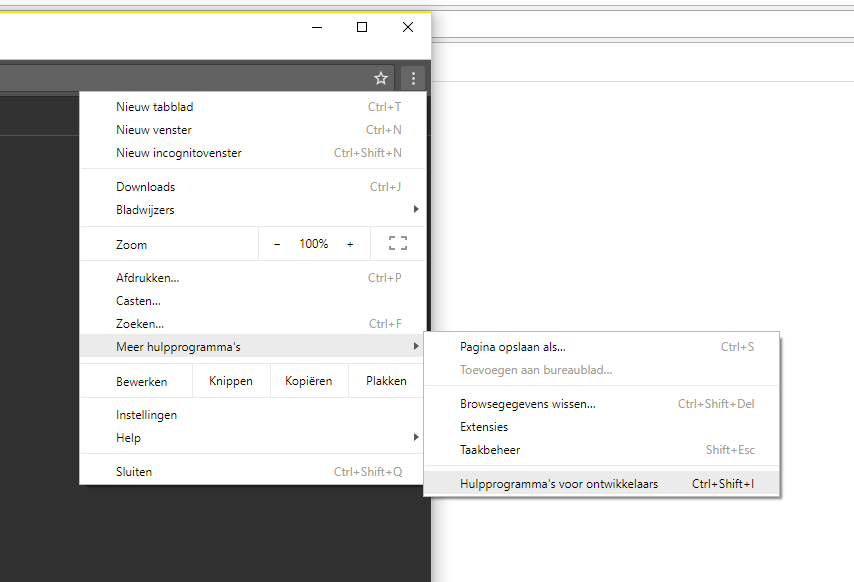
Task: Expand the Bladwijzers submenu
Action: (253, 210)
